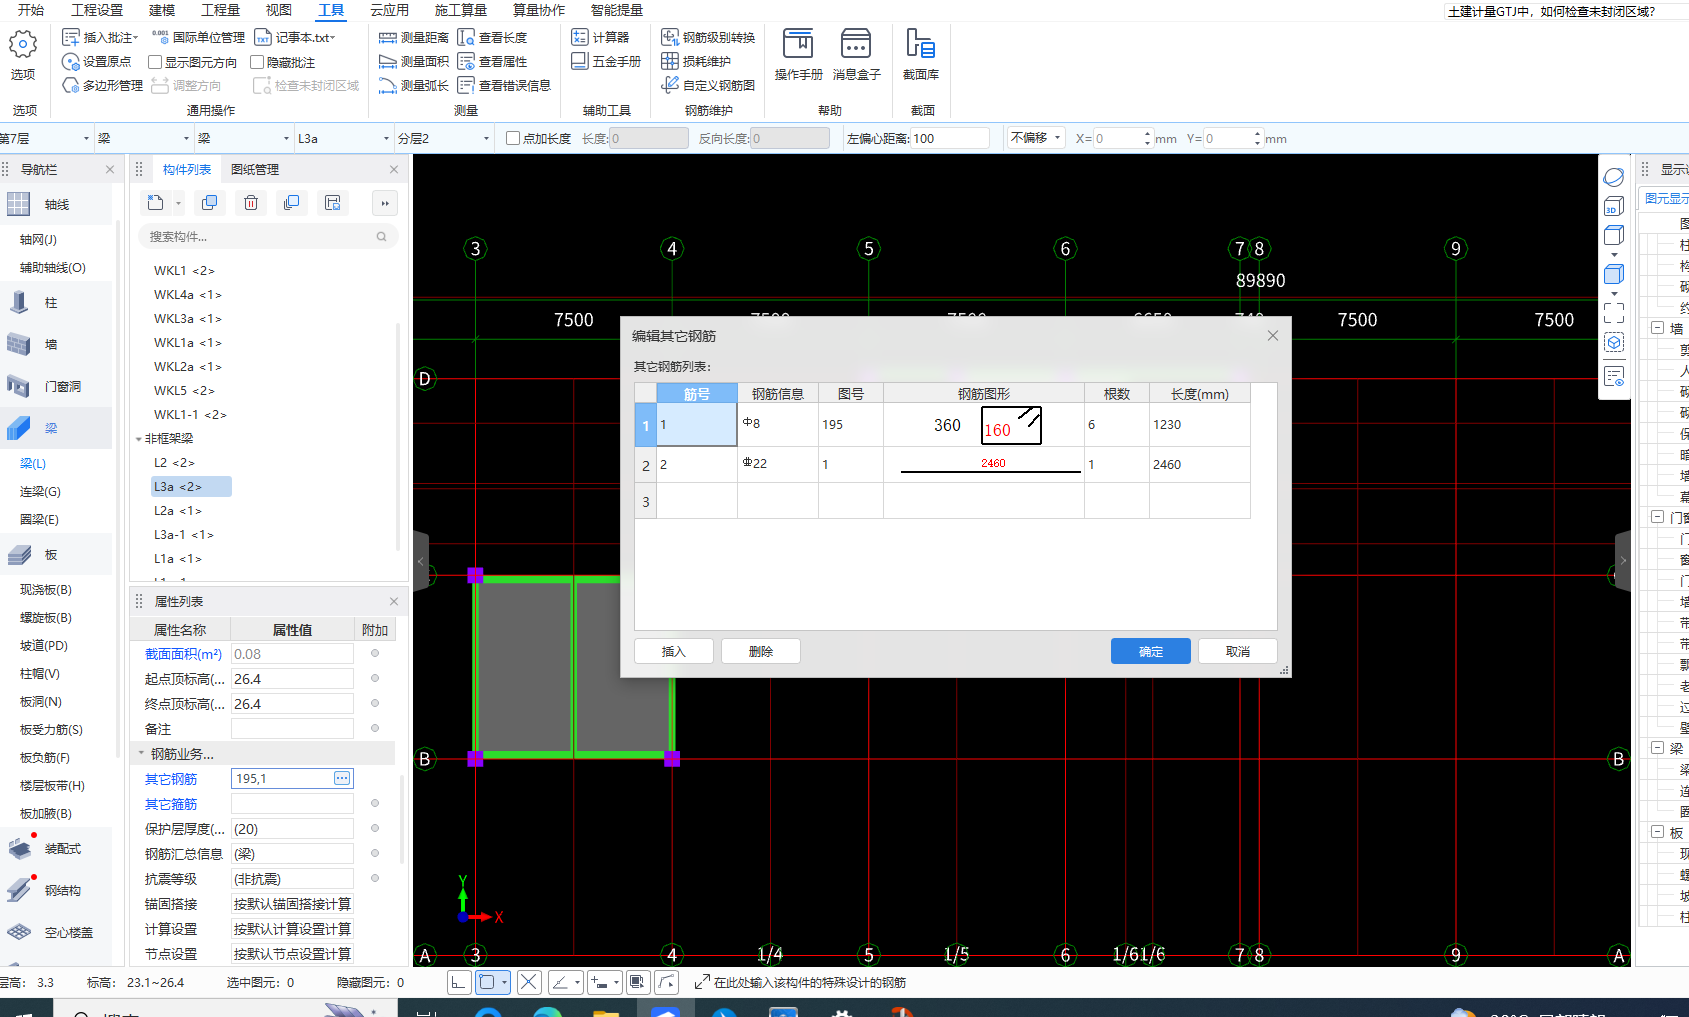This screenshot has width=1689, height=1017.
Task: Click the new component icon in 构件列表
Action: (155, 203)
